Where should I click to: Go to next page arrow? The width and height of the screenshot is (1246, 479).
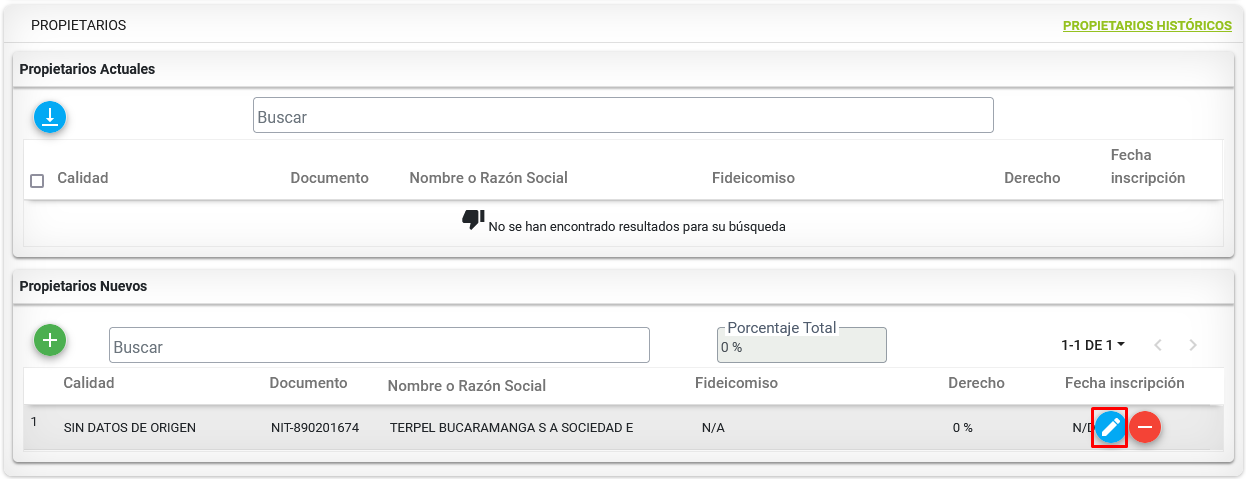(1193, 345)
